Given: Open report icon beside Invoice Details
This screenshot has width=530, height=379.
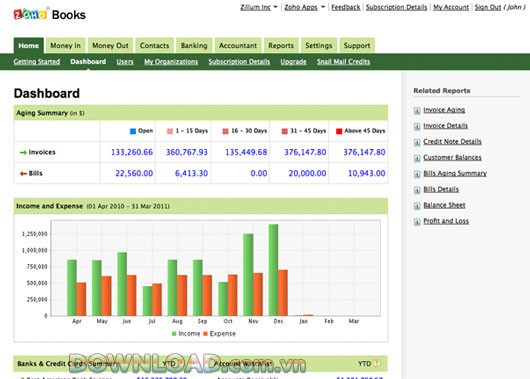Looking at the screenshot, I should (x=417, y=126).
